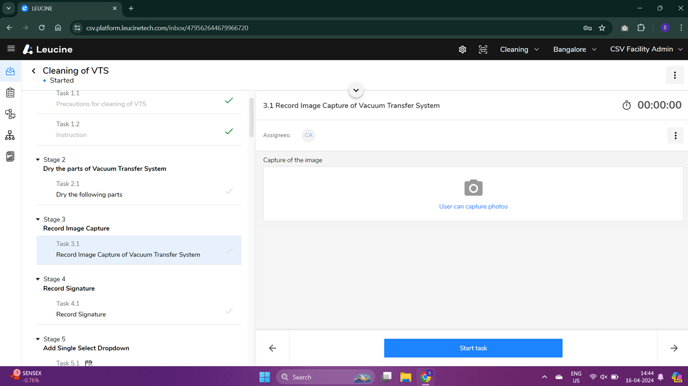Click Chrome icon in taskbar
Screen dimensions: 688x386
pyautogui.click(x=426, y=377)
